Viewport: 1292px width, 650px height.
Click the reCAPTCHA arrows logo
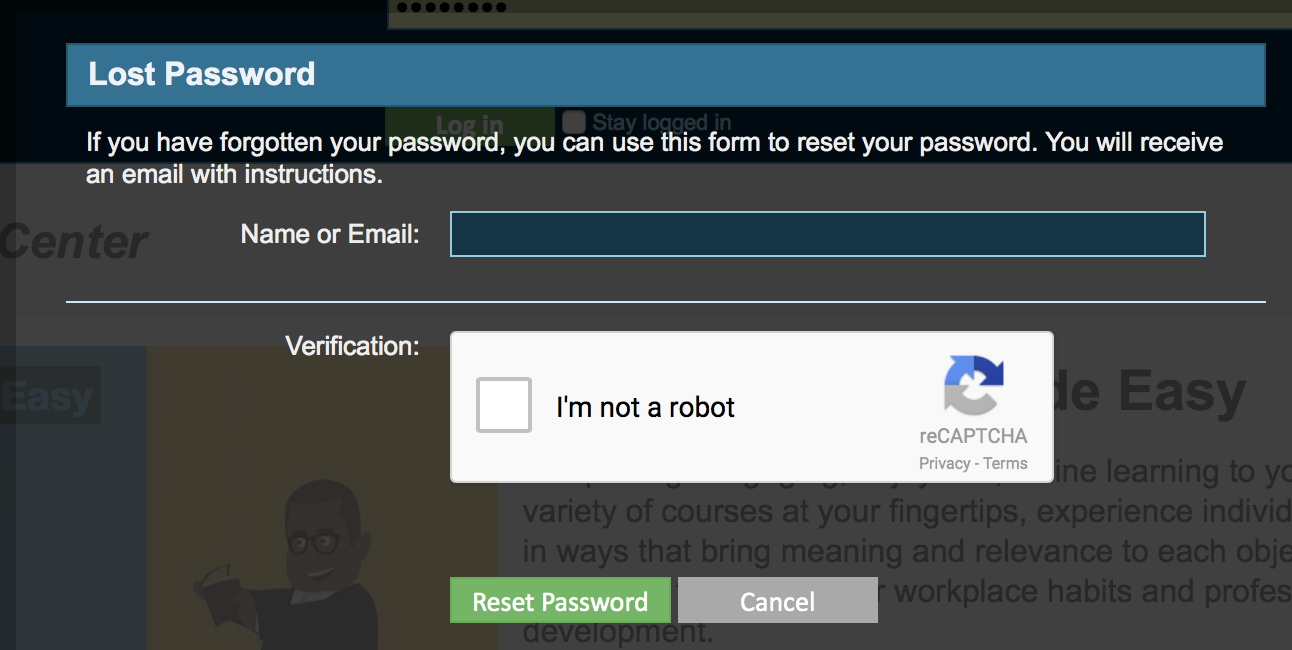pyautogui.click(x=973, y=385)
